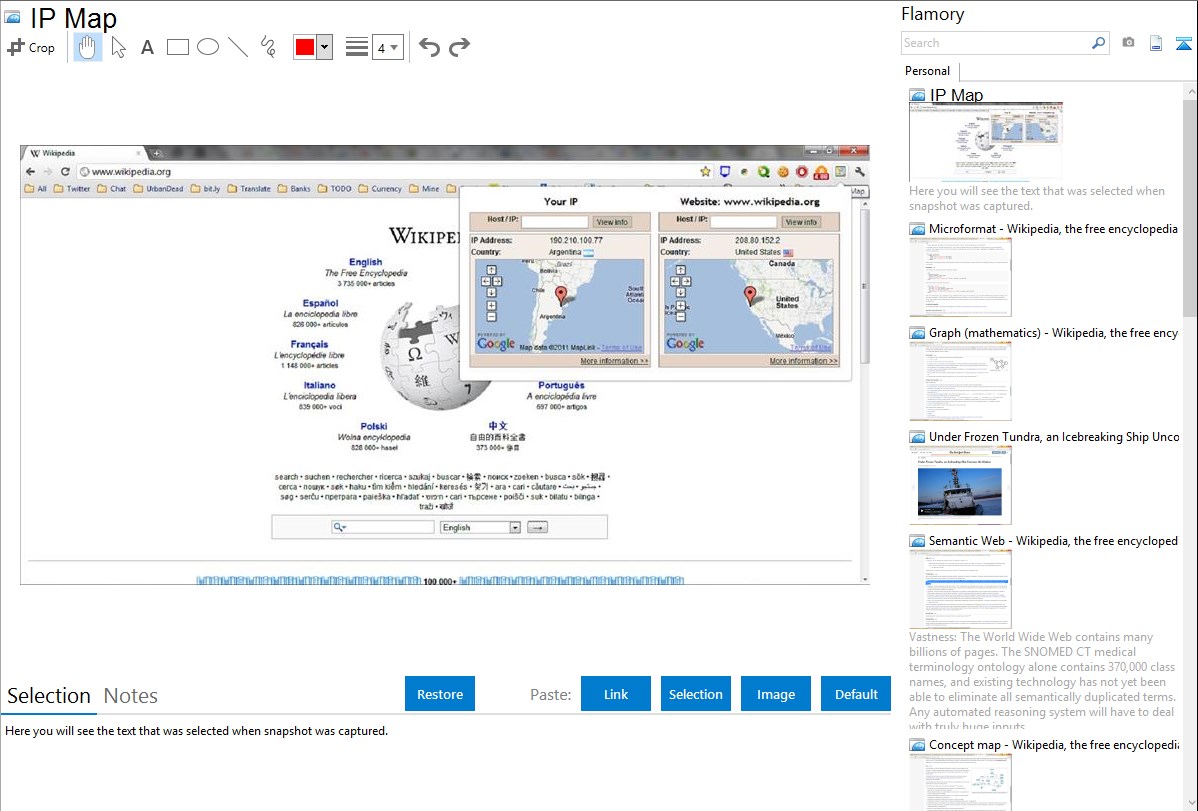
Task: Click 'Microformat - Wikipedia, the free encyclopedia' title
Action: pyautogui.click(x=1054, y=229)
